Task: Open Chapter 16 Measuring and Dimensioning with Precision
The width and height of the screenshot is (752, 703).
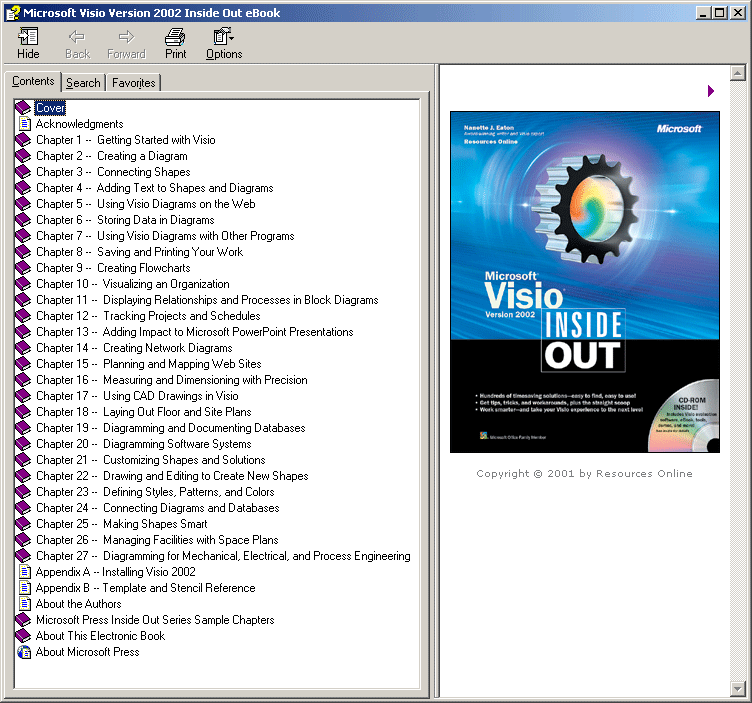Action: 172,379
